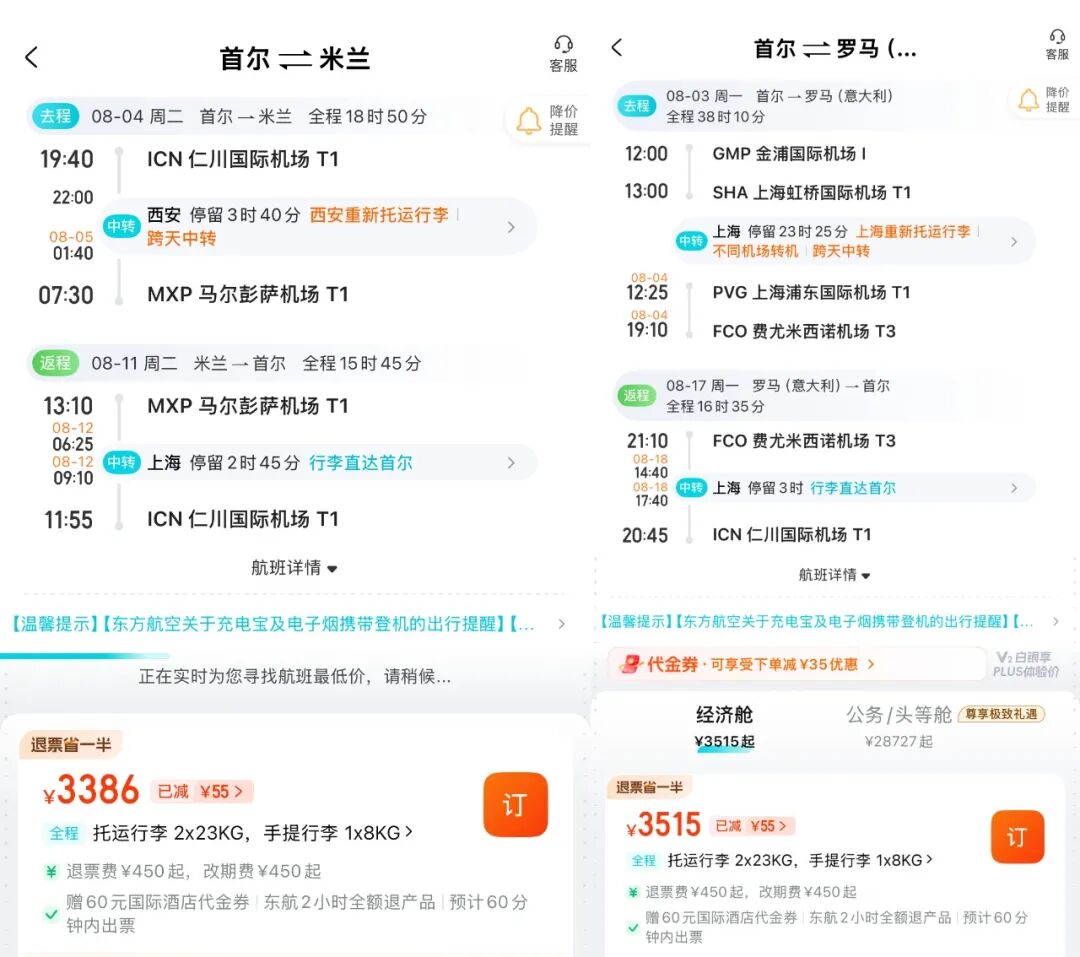Tap 赠60元国际酒店代金券 on the ¥3515 fare
Image resolution: width=1080 pixels, height=957 pixels.
click(721, 917)
